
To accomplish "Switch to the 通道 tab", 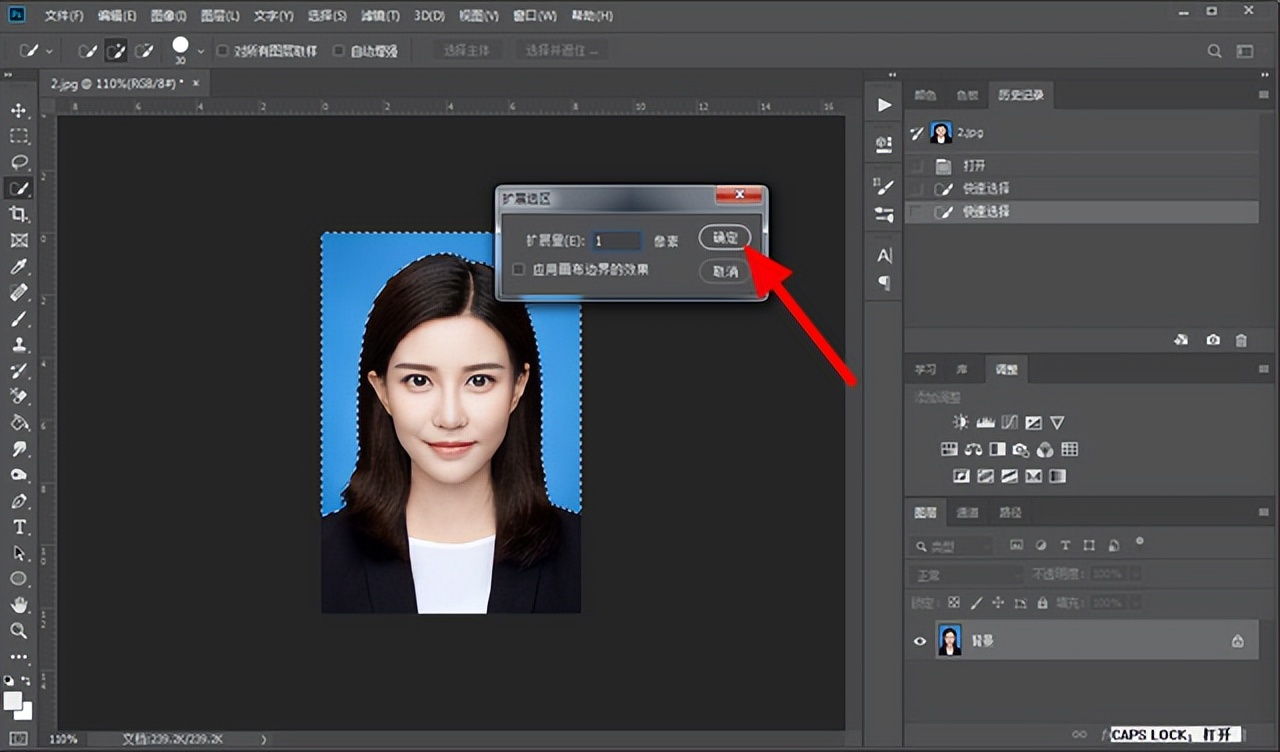I will 966,512.
